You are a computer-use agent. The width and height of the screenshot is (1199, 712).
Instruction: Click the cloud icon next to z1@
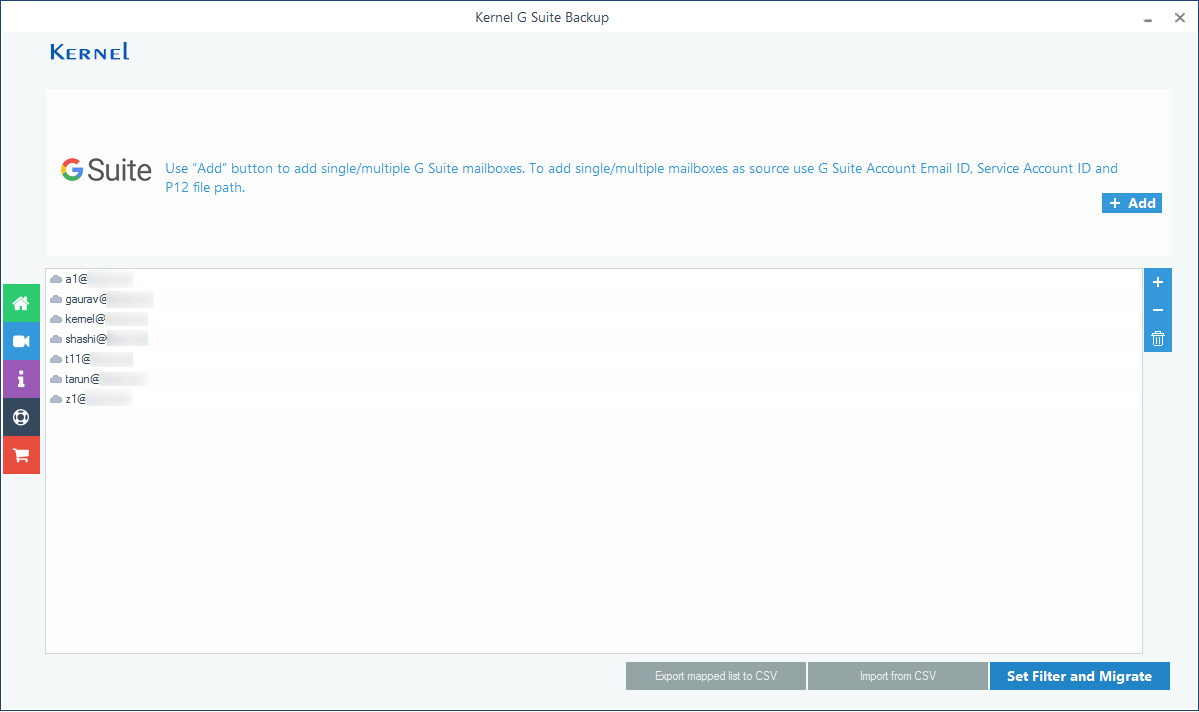coord(56,398)
